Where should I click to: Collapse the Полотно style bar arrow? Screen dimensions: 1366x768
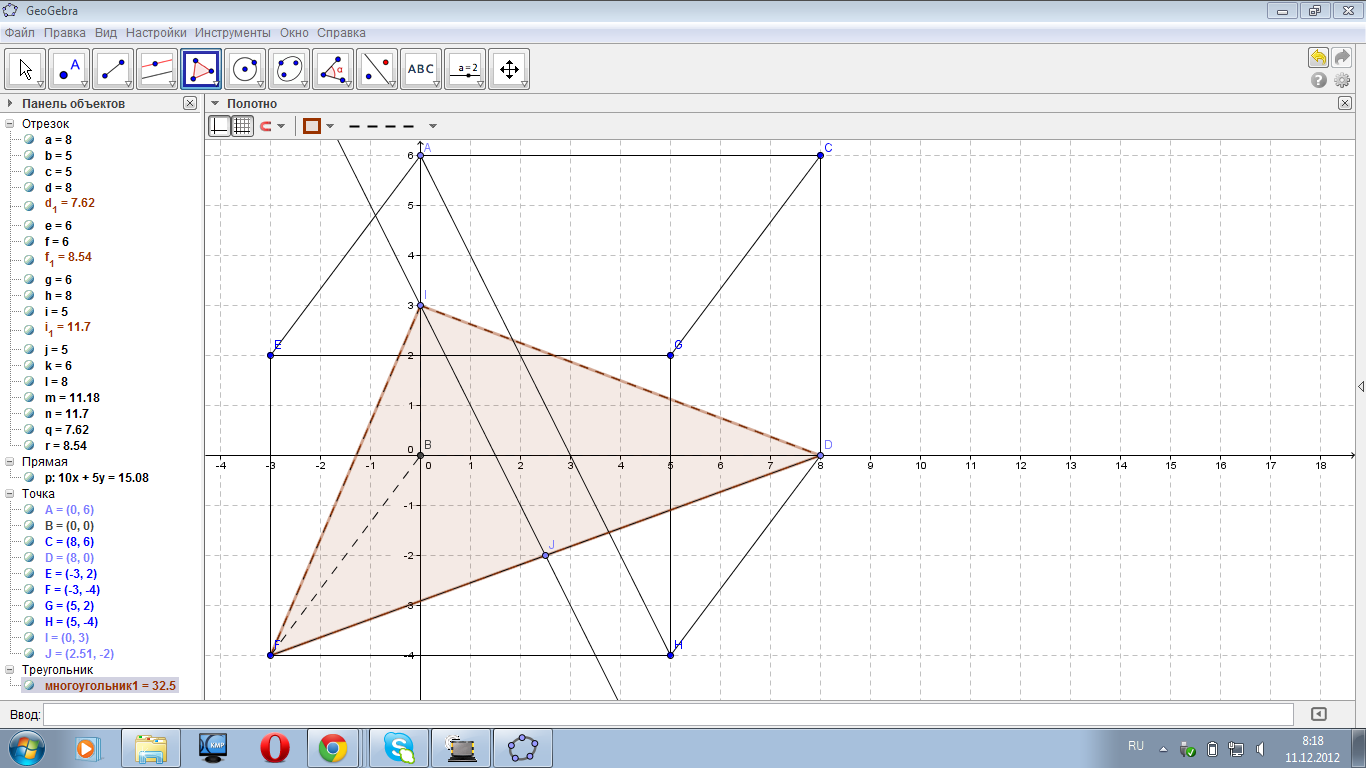point(214,103)
